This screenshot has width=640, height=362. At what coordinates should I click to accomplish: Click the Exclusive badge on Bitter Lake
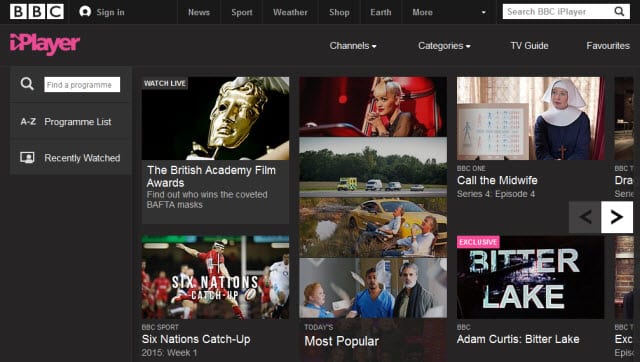pos(478,242)
